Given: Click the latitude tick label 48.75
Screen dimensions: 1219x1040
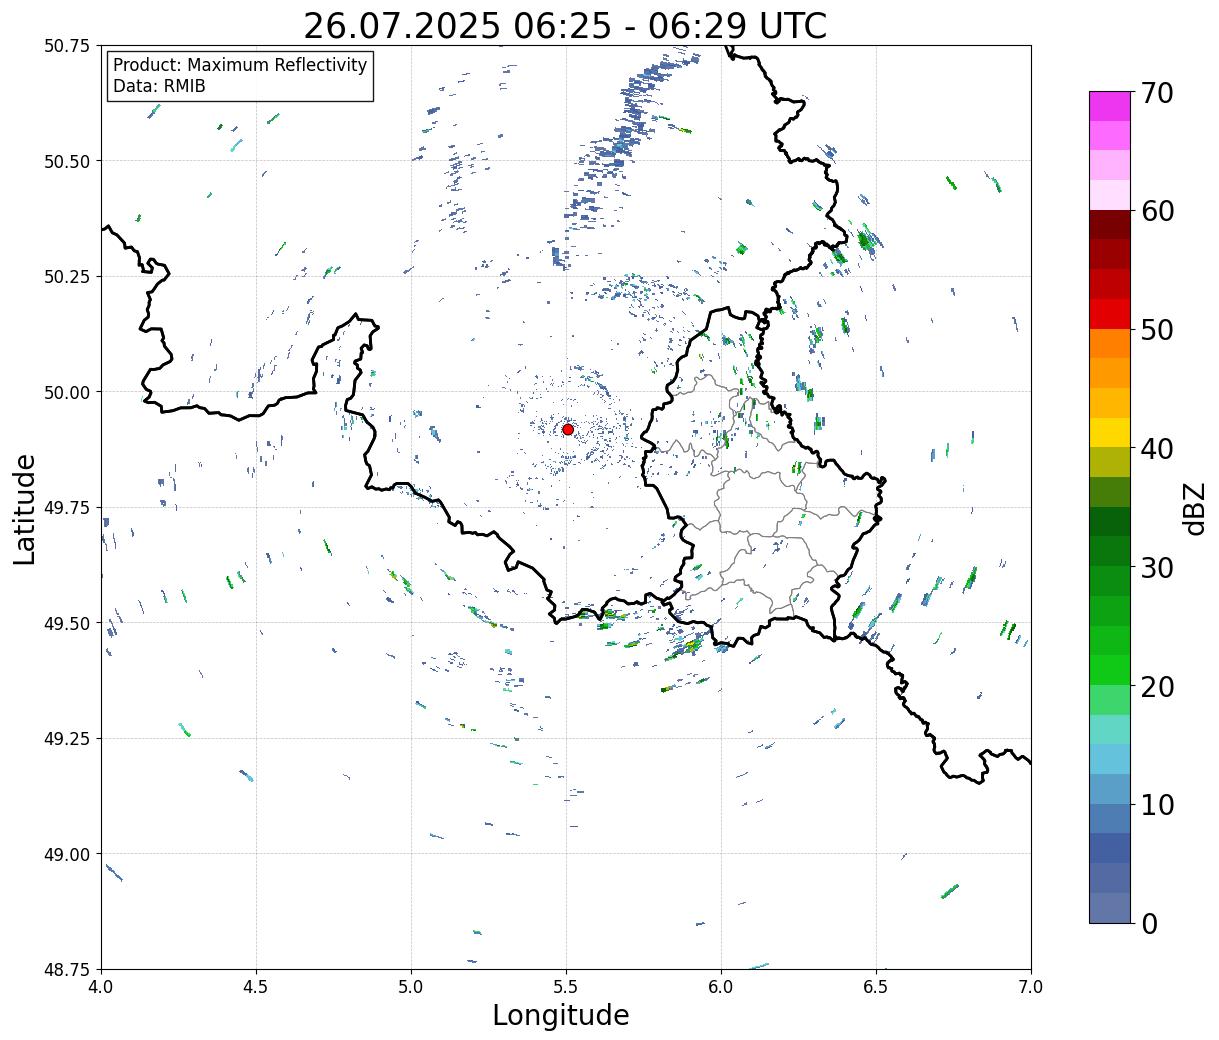Looking at the screenshot, I should pos(67,969).
